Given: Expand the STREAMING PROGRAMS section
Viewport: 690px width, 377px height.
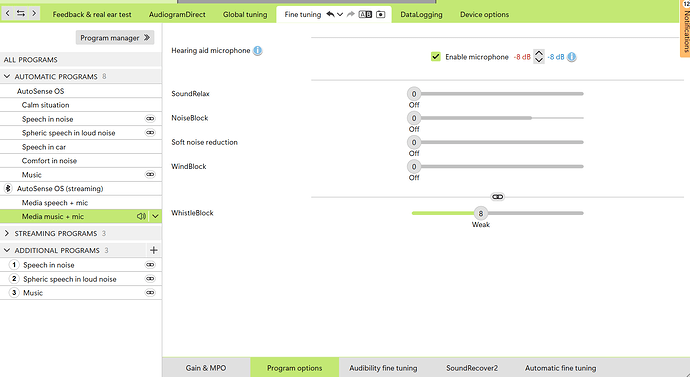Looking at the screenshot, I should click(7, 233).
